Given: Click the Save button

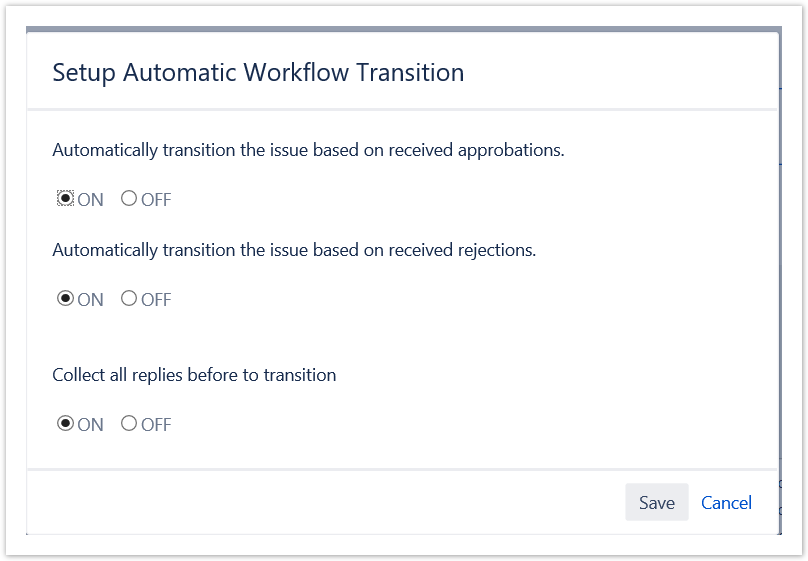Looking at the screenshot, I should pos(656,503).
